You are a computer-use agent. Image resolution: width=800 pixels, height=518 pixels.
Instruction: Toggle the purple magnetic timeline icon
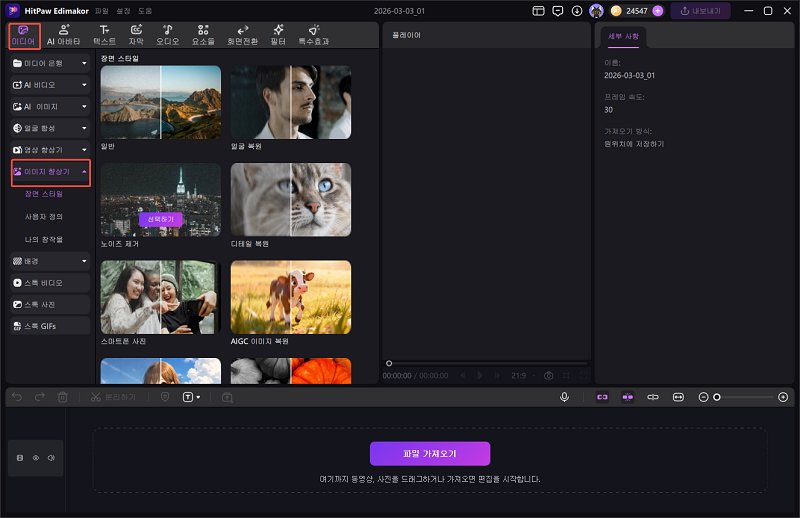pyautogui.click(x=628, y=397)
